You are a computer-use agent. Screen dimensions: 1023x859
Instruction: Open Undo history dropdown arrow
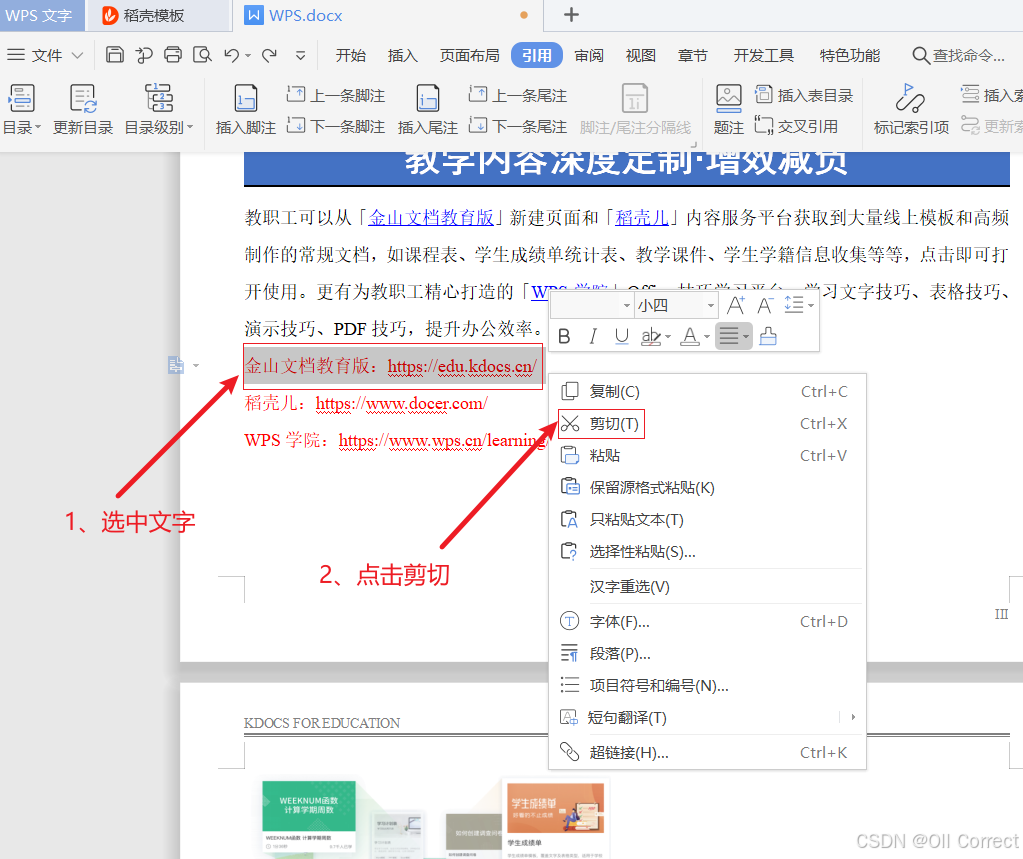point(248,56)
